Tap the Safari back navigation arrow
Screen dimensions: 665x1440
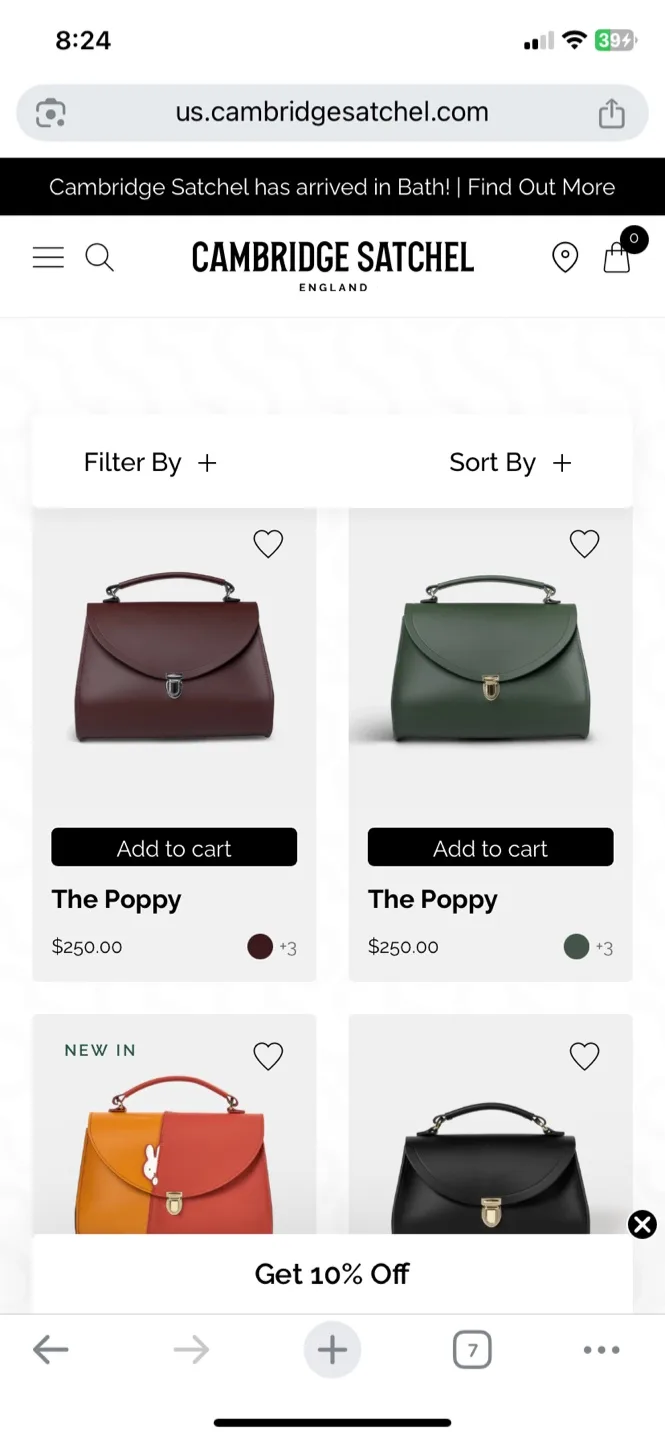[51, 1349]
